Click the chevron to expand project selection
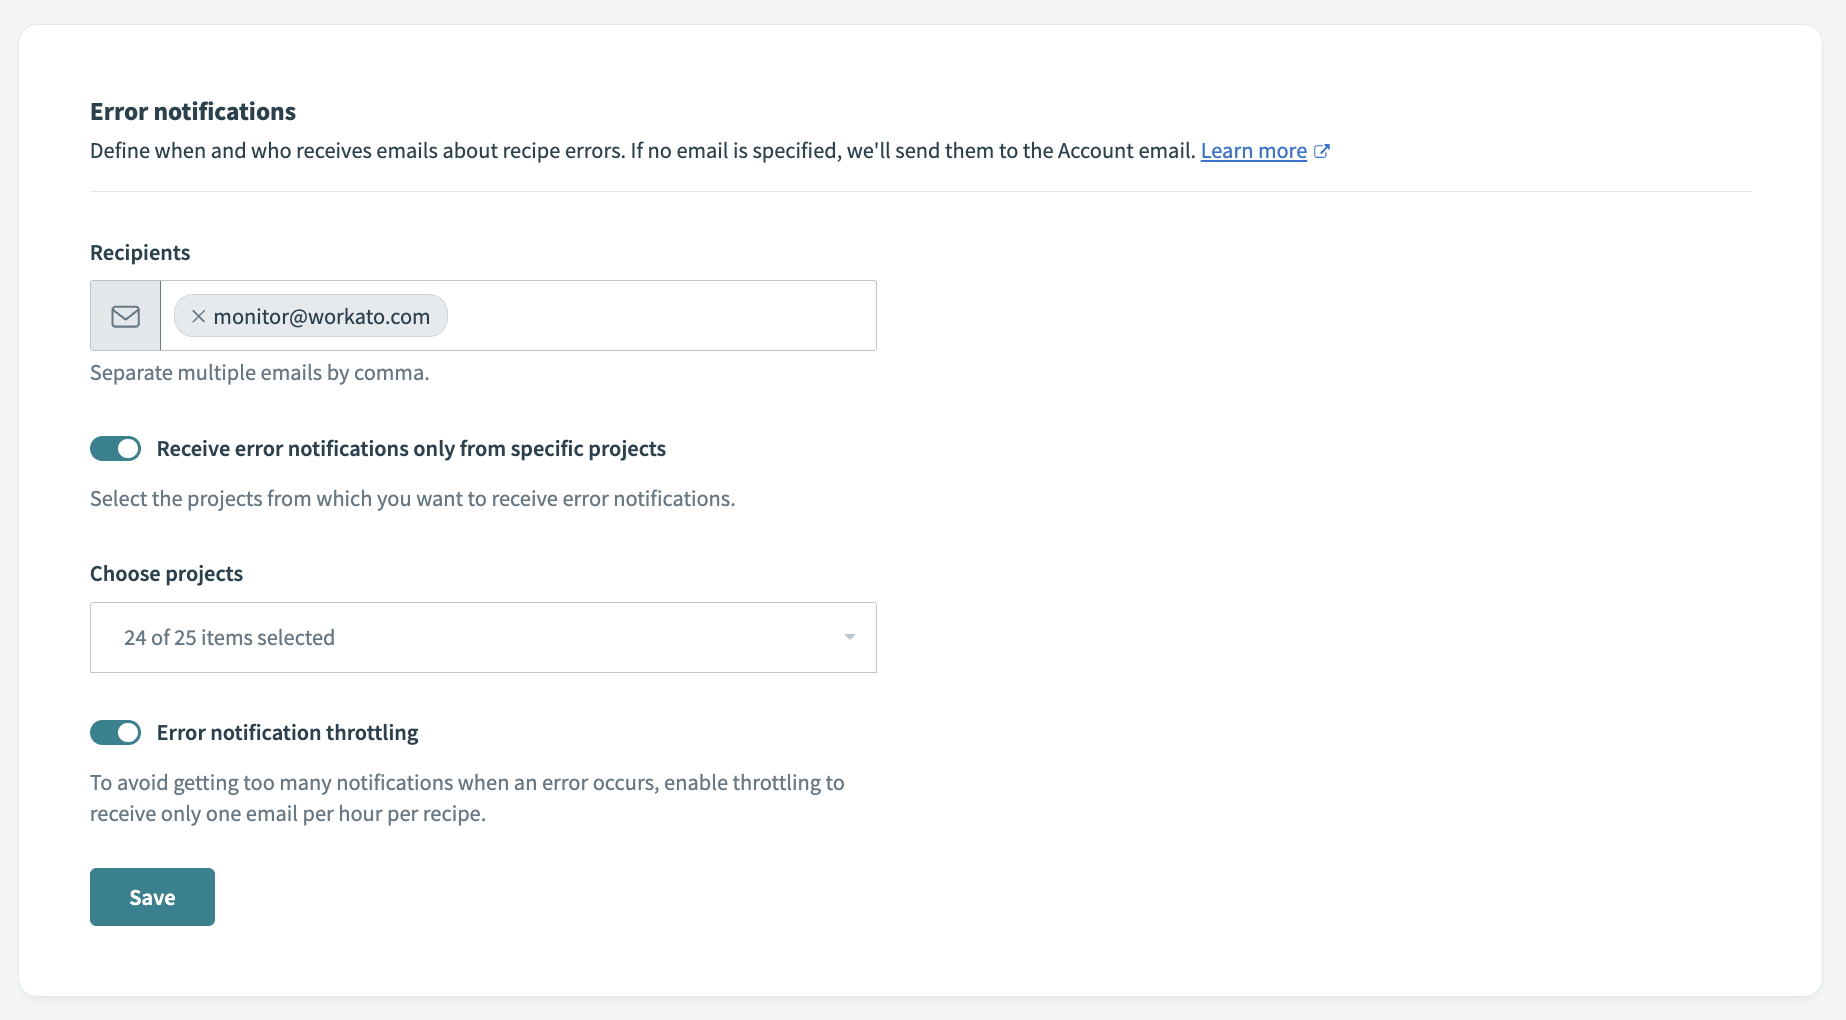The height and width of the screenshot is (1020, 1846). point(849,637)
